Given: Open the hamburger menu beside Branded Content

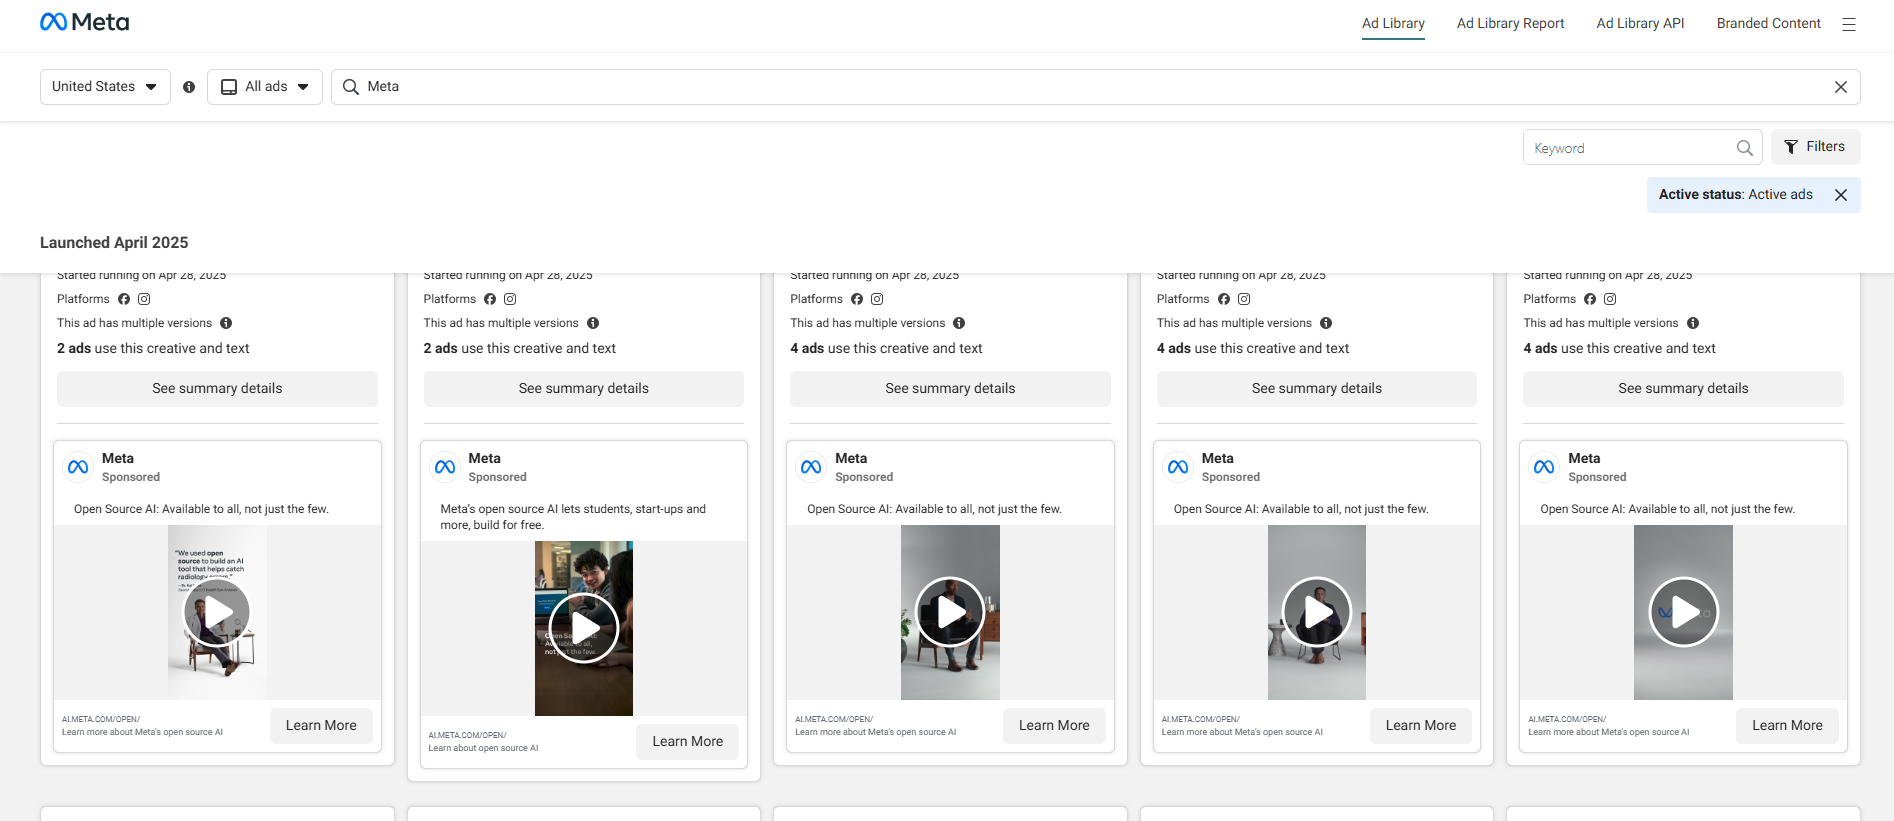Looking at the screenshot, I should tap(1849, 24).
